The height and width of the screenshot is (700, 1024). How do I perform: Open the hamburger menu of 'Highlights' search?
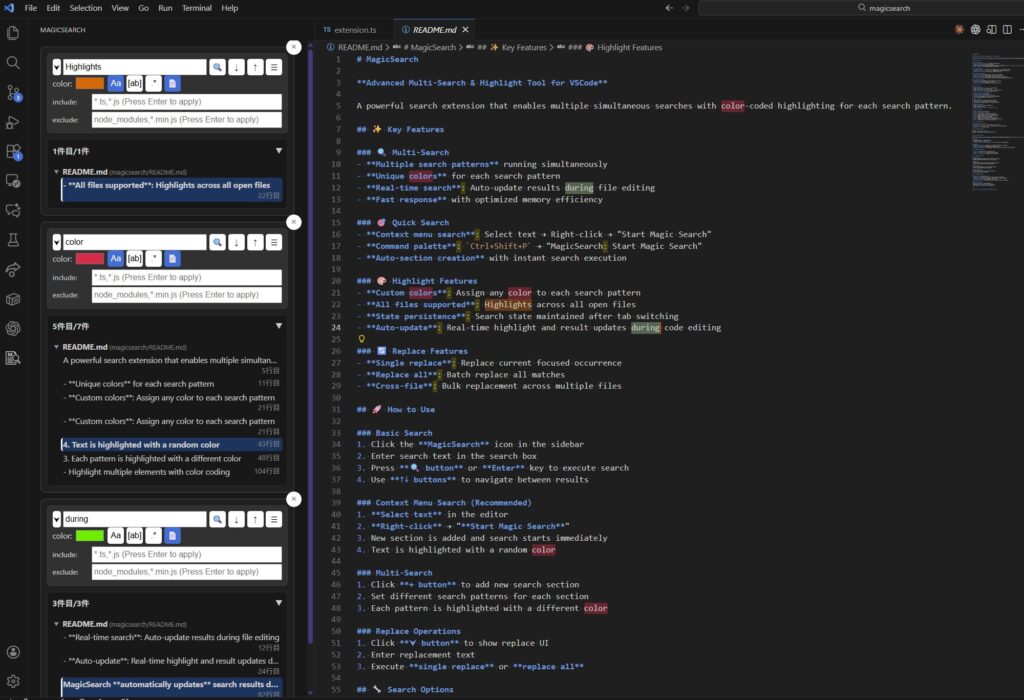pyautogui.click(x=274, y=67)
